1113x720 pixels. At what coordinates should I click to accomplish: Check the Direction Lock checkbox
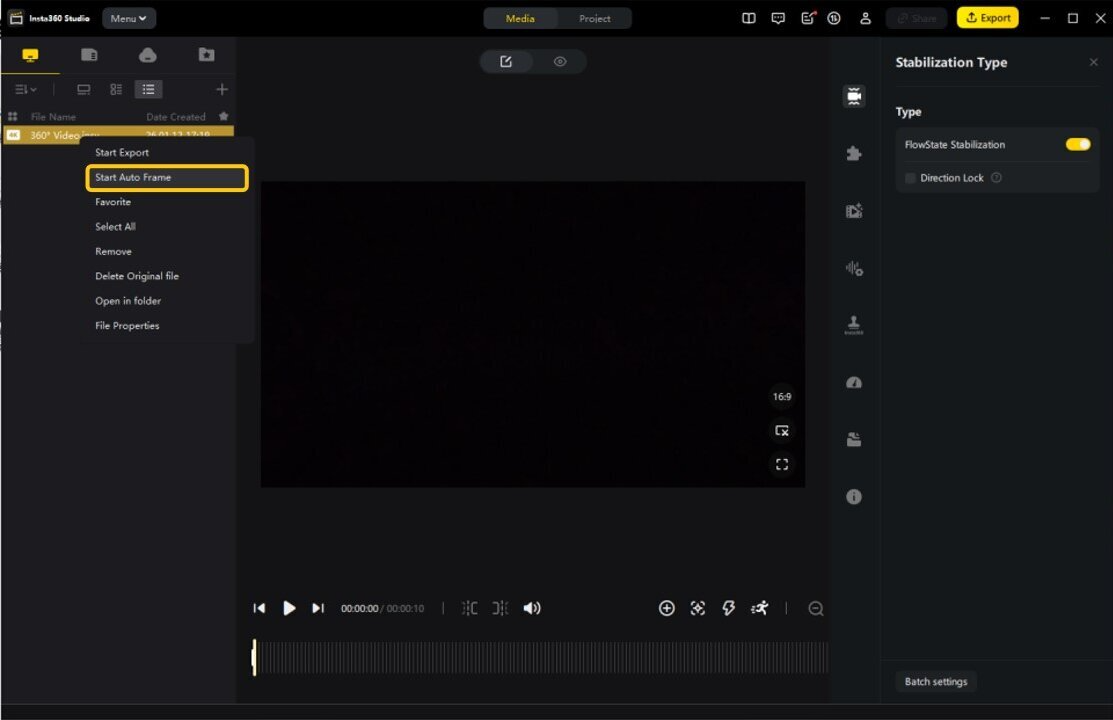[x=910, y=178]
